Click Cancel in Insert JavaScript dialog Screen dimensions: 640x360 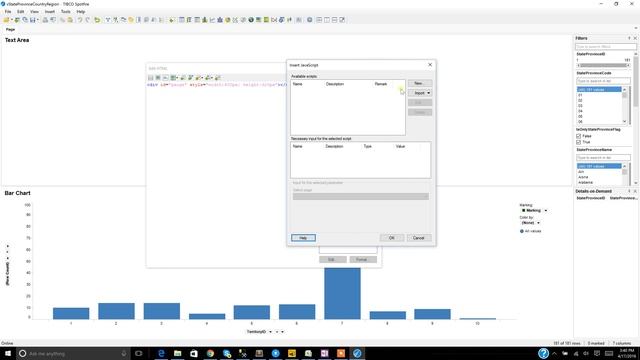coord(419,238)
